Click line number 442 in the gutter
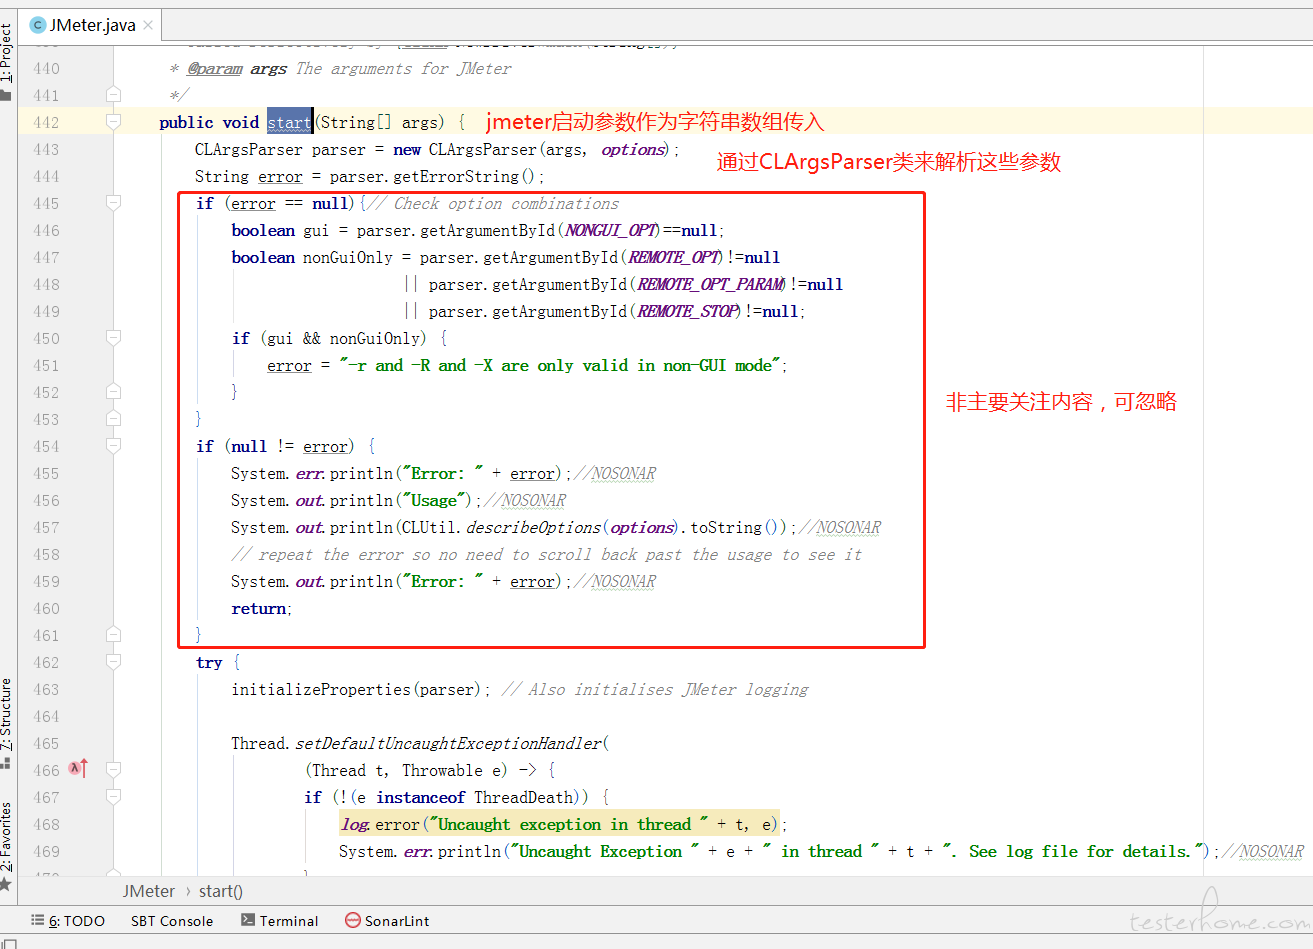Screen dimensions: 1313x949 [x=46, y=122]
